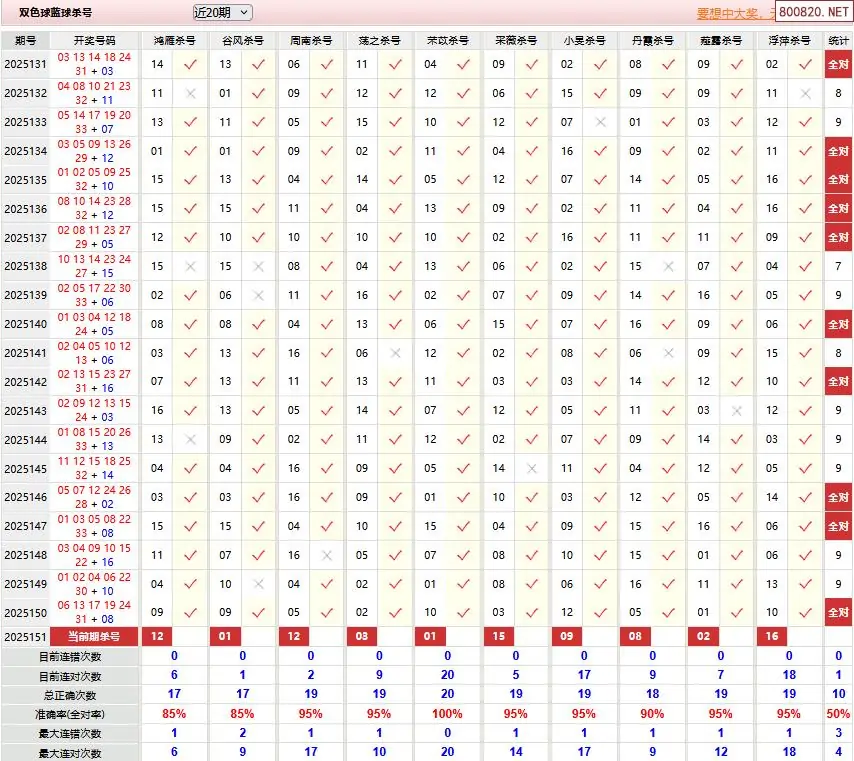854x761 pixels.
Task: Click the gray X in row 2025145 采薇 column
Action: point(532,469)
